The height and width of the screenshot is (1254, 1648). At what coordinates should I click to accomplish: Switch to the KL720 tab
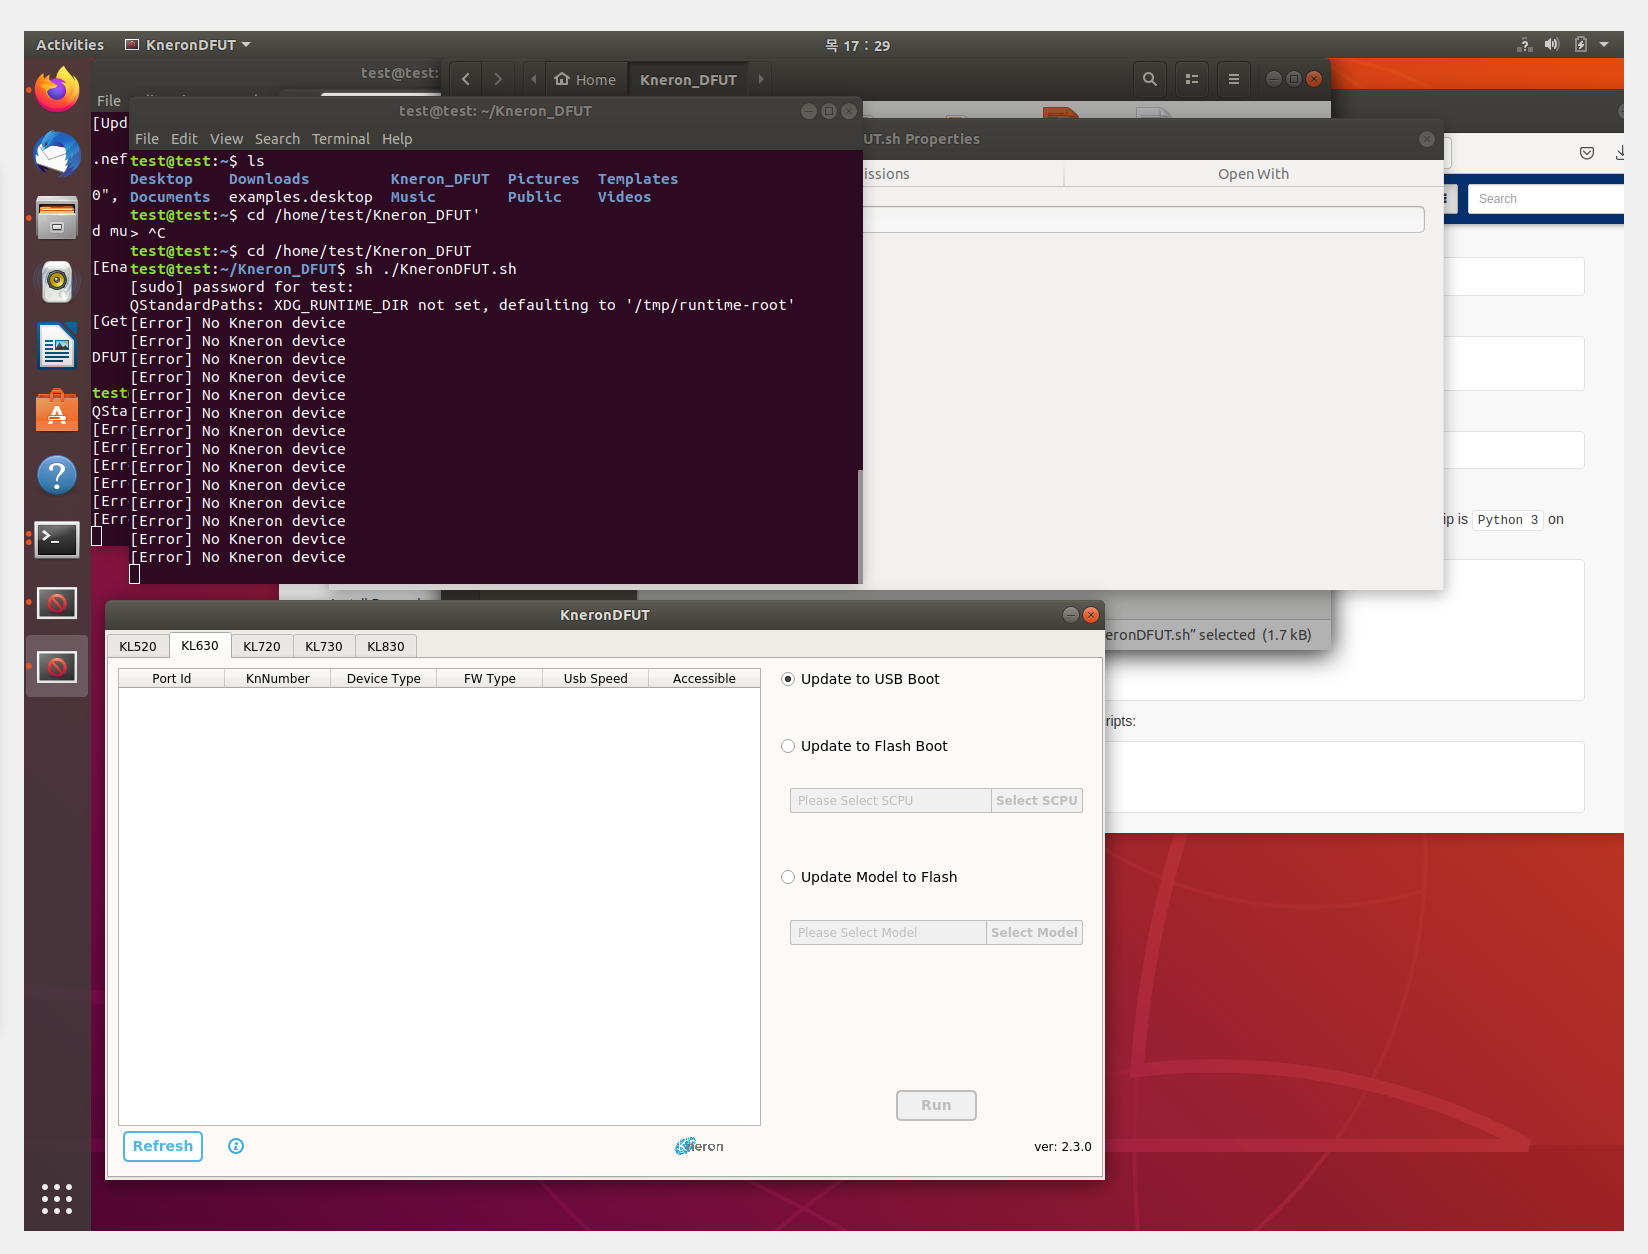[x=262, y=646]
